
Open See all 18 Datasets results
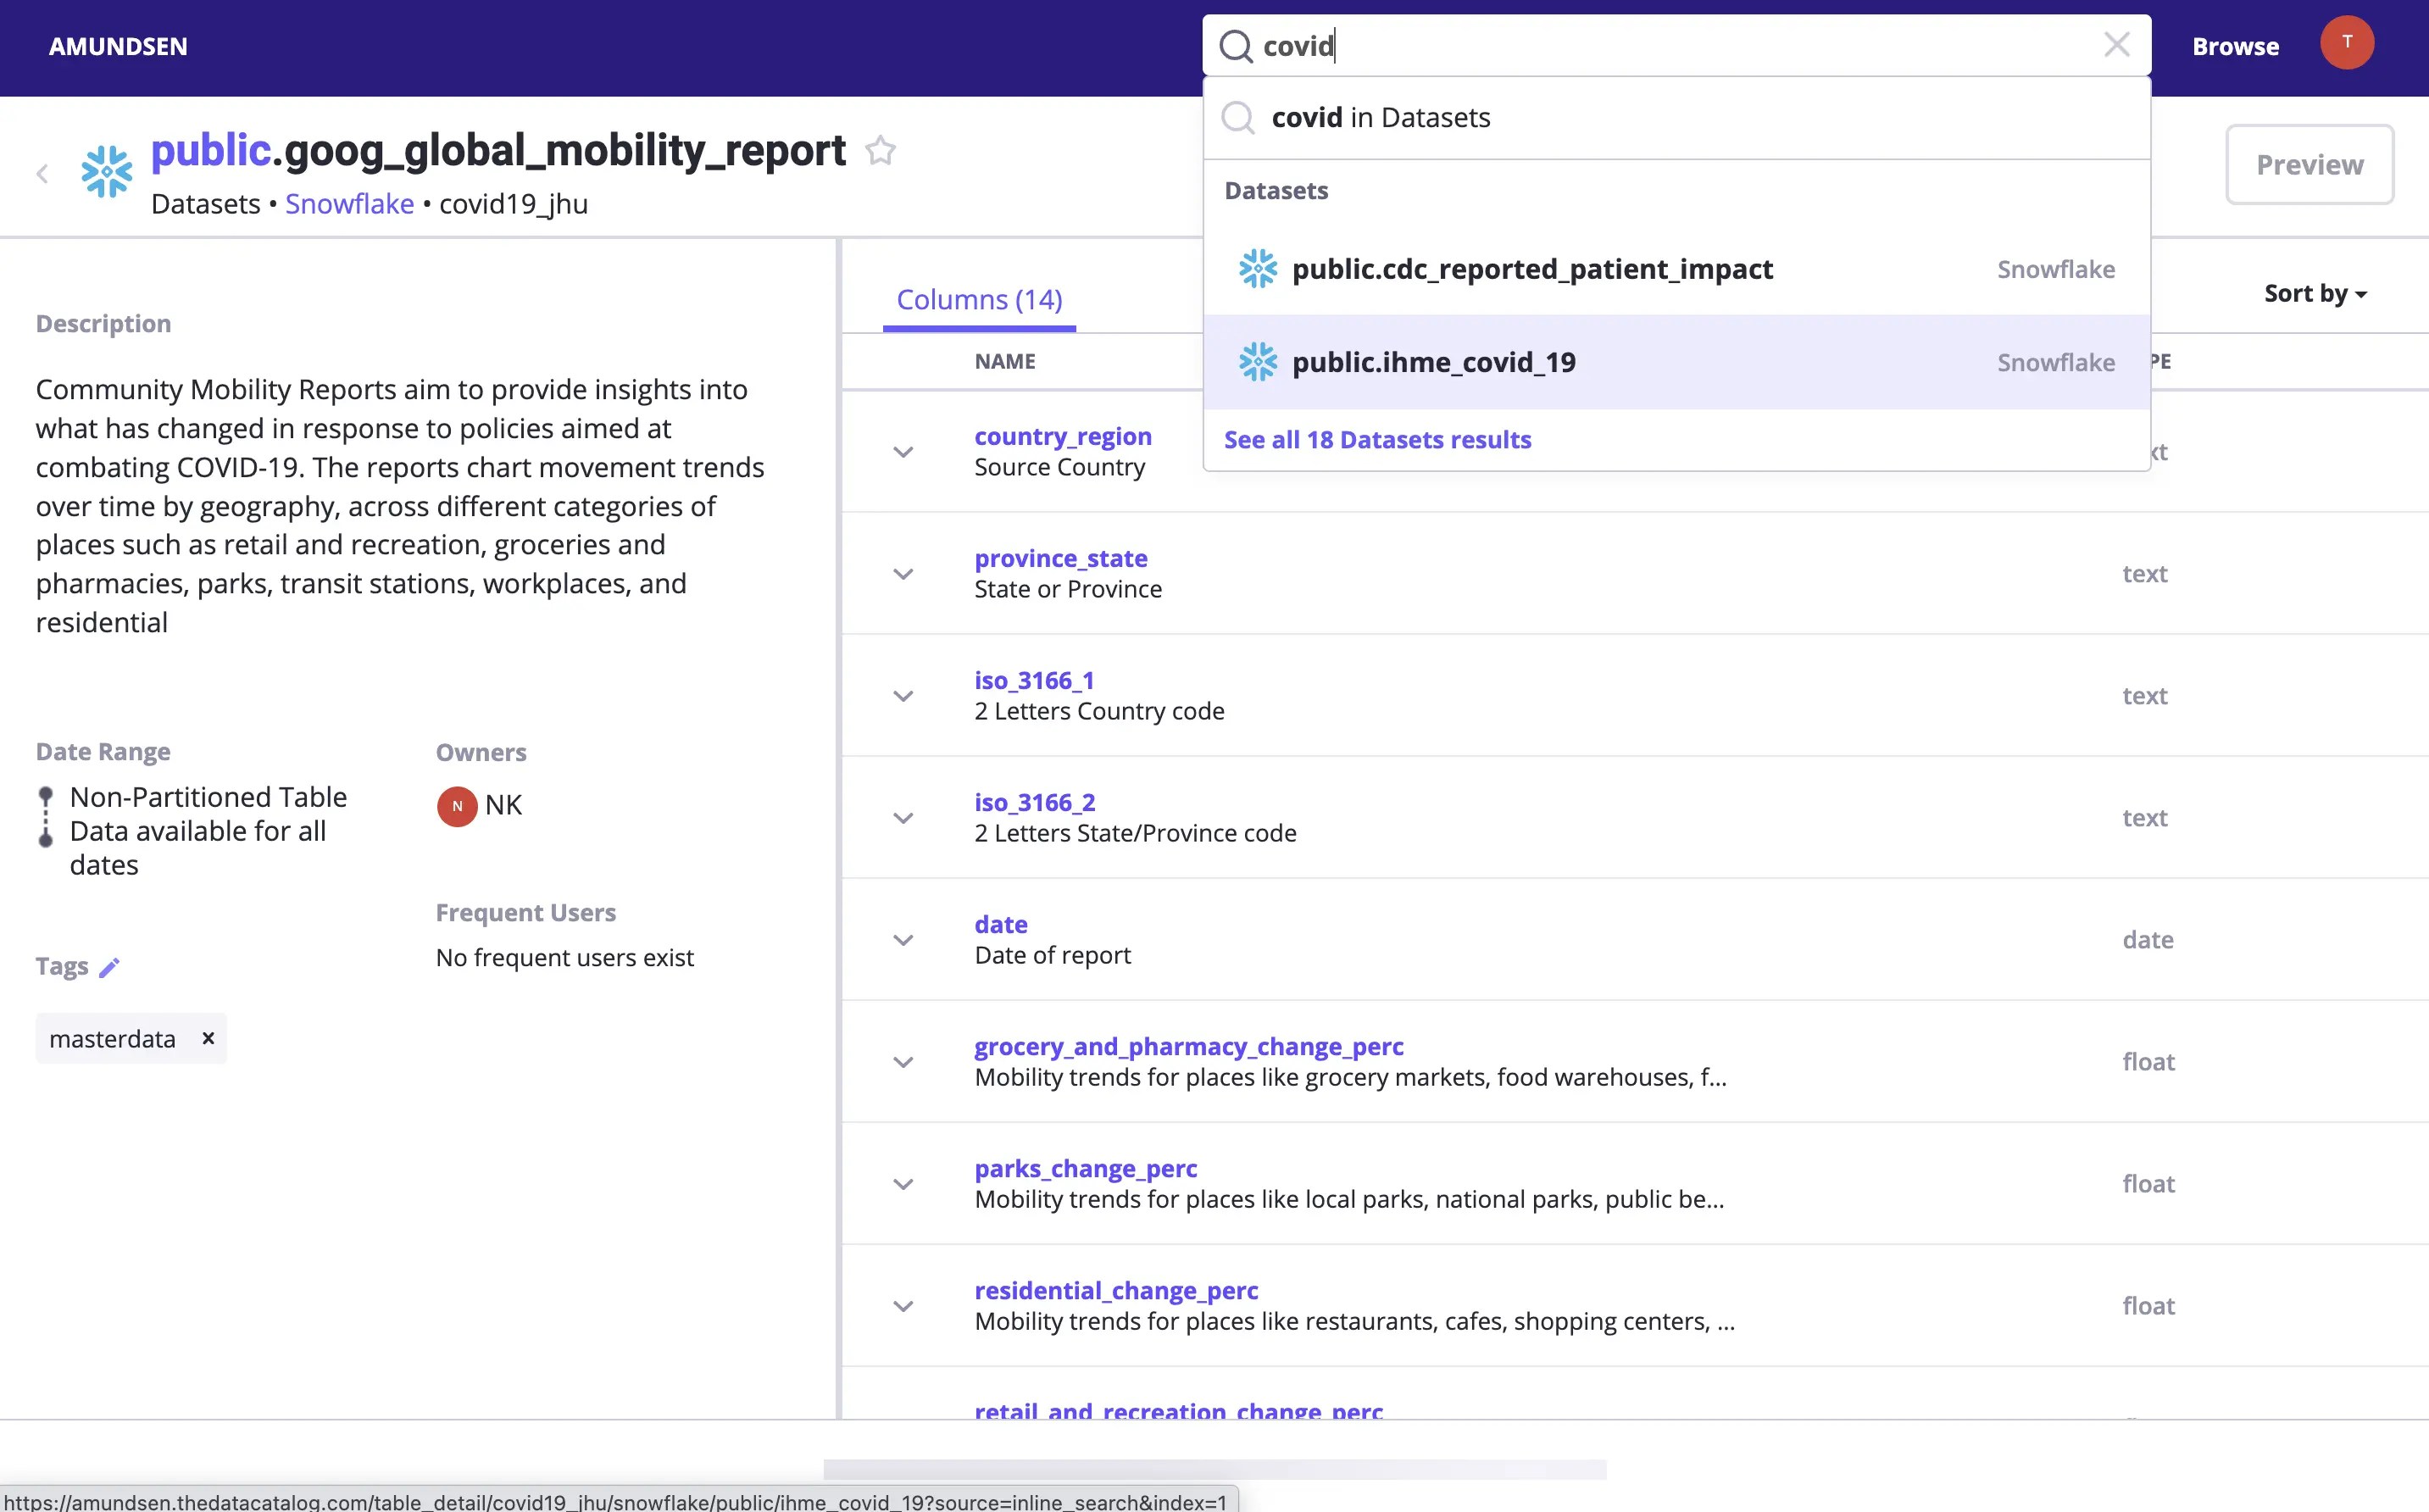coord(1377,440)
